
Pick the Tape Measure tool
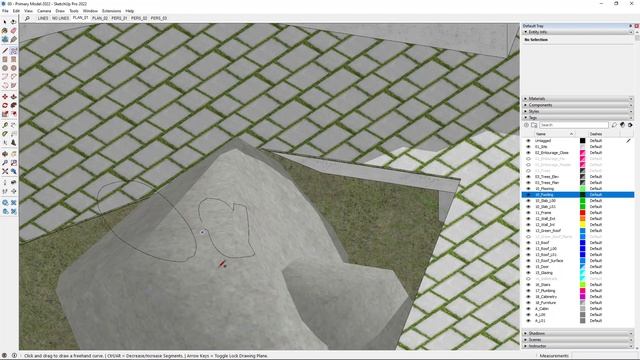(5, 125)
